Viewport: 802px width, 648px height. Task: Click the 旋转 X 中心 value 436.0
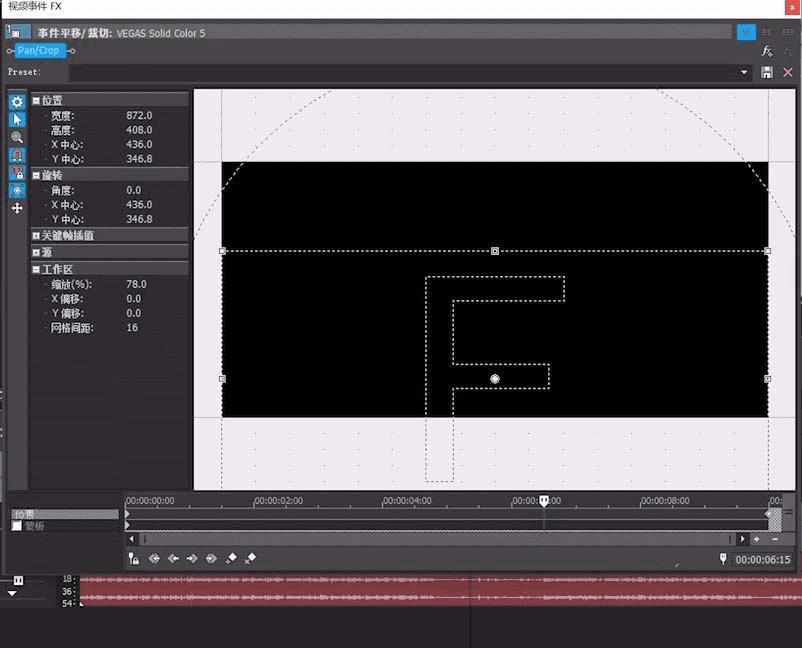click(139, 205)
